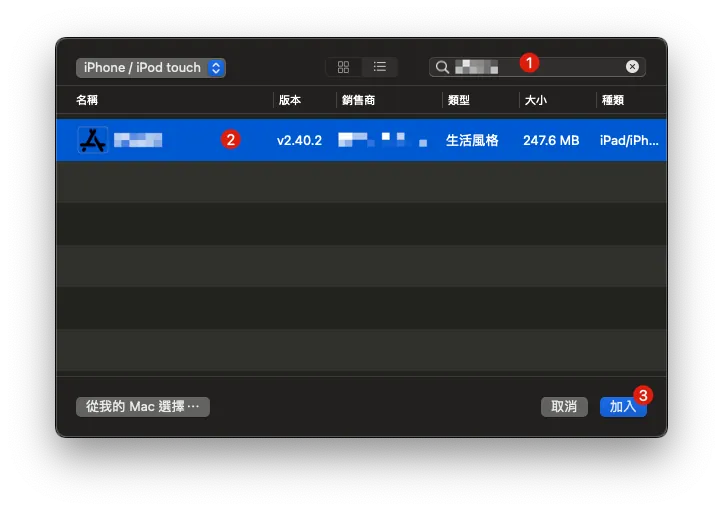The width and height of the screenshot is (723, 511).
Task: Sort by 種類 column header
Action: (x=611, y=101)
